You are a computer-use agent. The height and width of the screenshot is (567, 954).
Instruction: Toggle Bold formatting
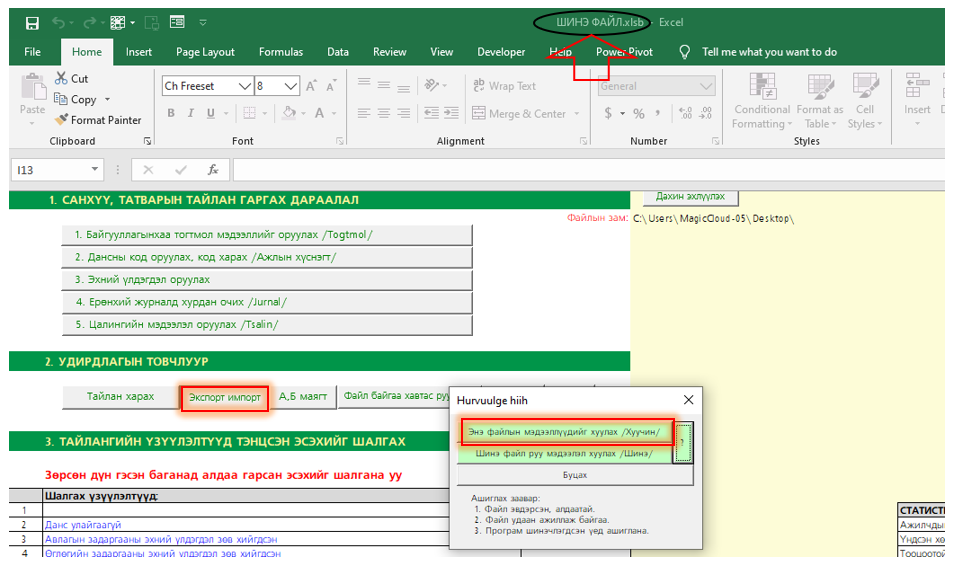[x=171, y=114]
